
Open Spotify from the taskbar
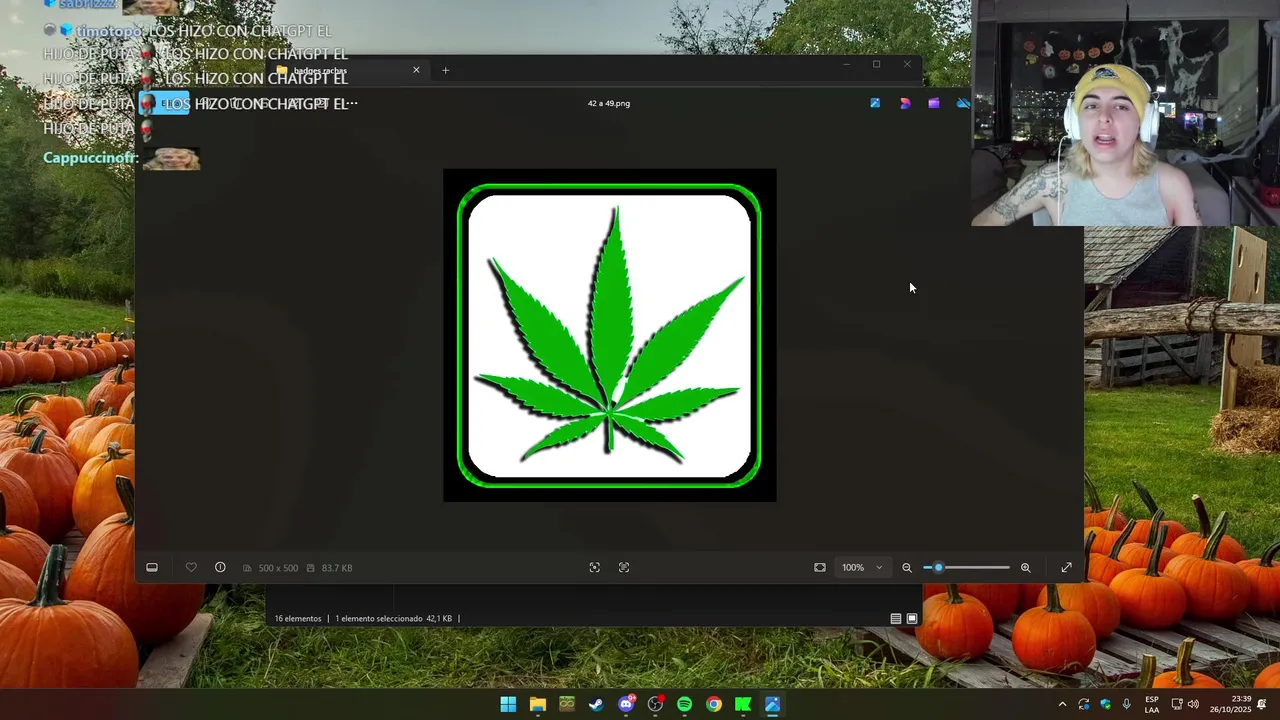pos(684,704)
